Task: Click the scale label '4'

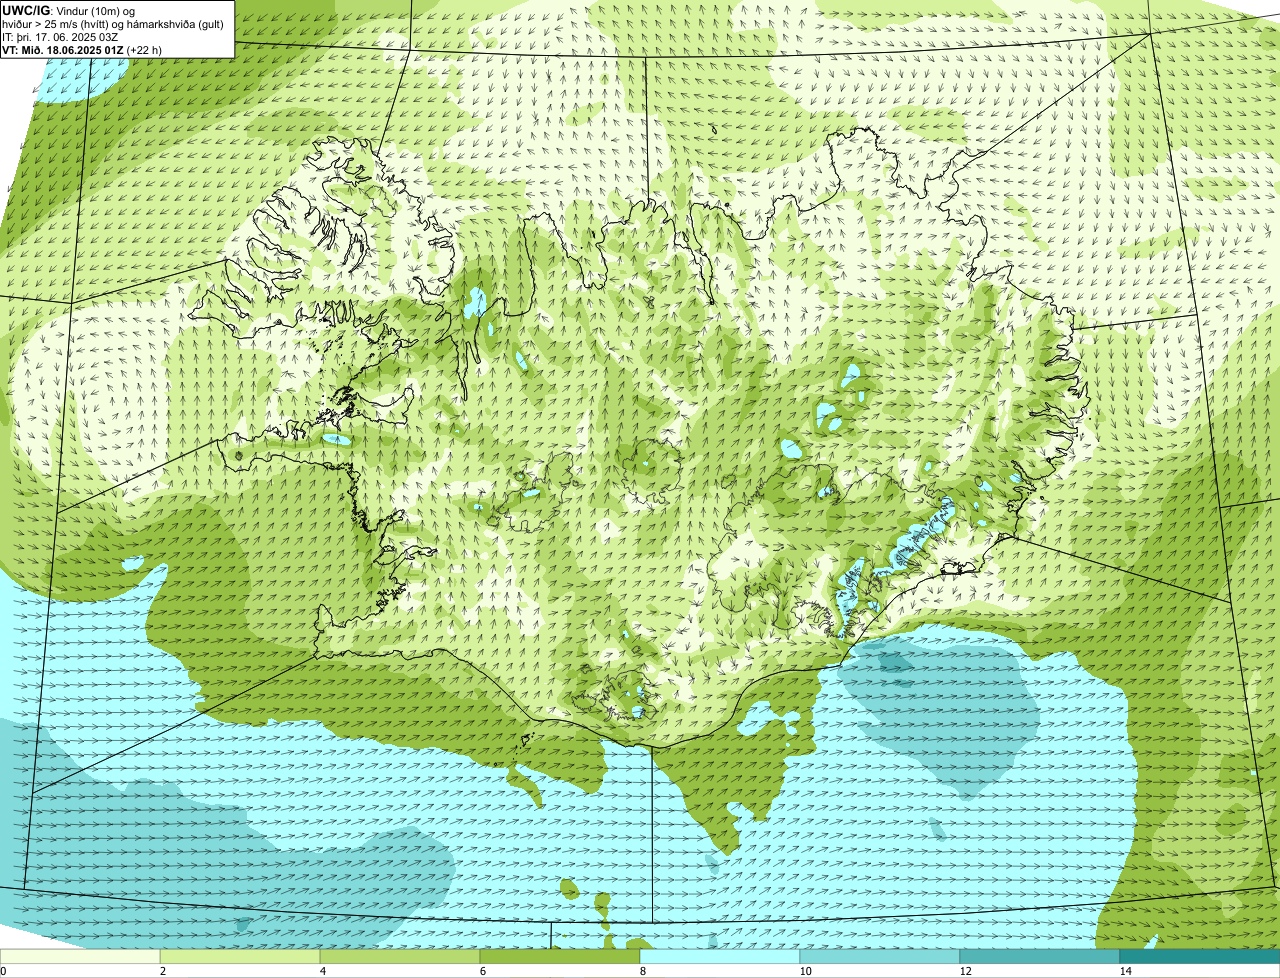Action: coord(322,971)
